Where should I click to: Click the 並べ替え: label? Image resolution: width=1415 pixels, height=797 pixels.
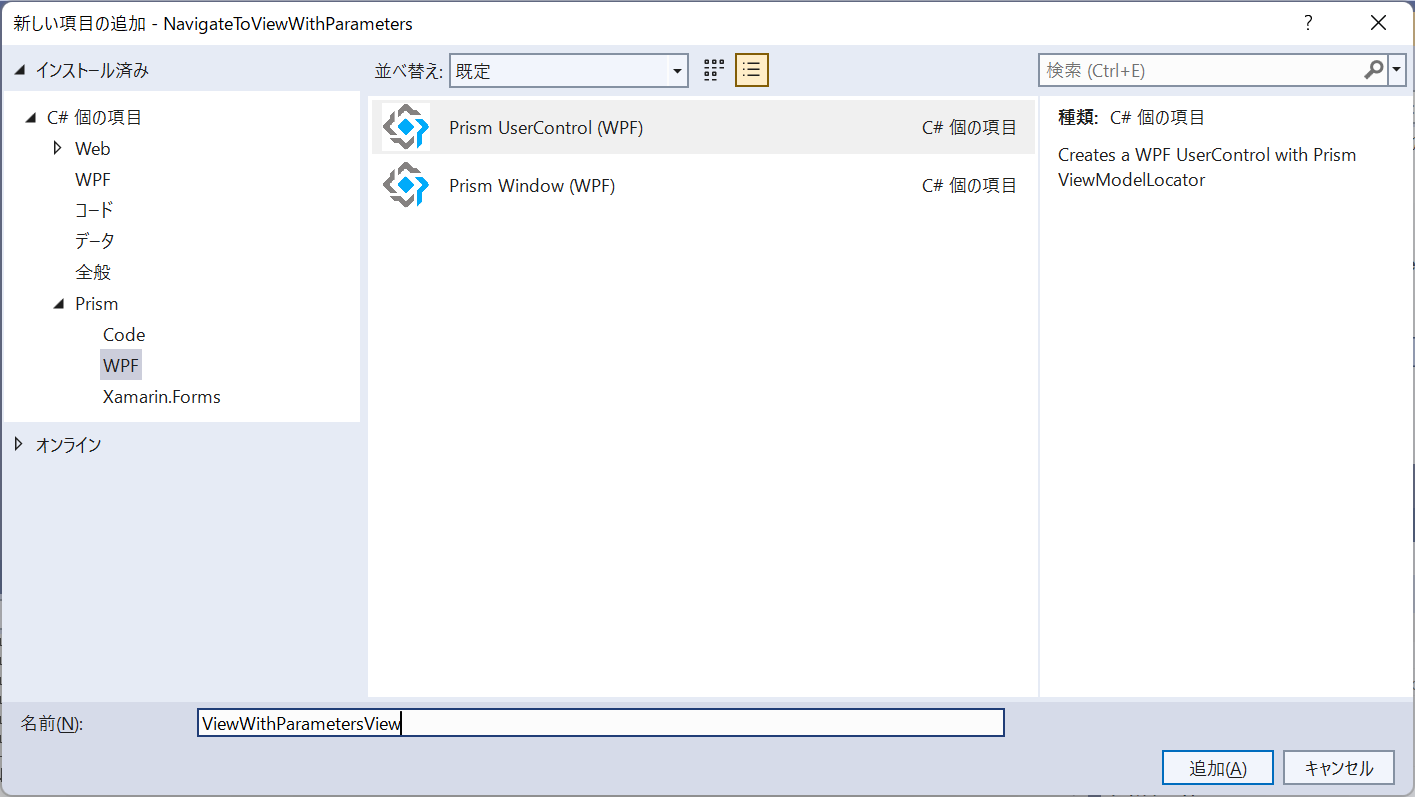tap(408, 71)
